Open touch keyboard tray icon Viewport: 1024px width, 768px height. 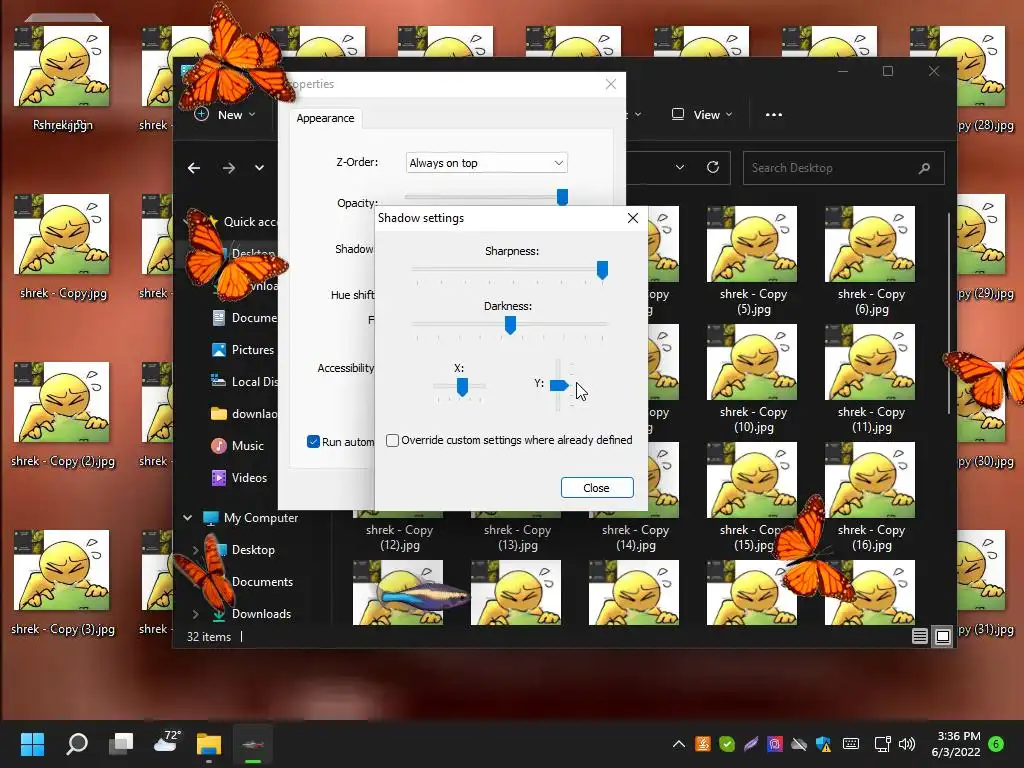pos(851,744)
